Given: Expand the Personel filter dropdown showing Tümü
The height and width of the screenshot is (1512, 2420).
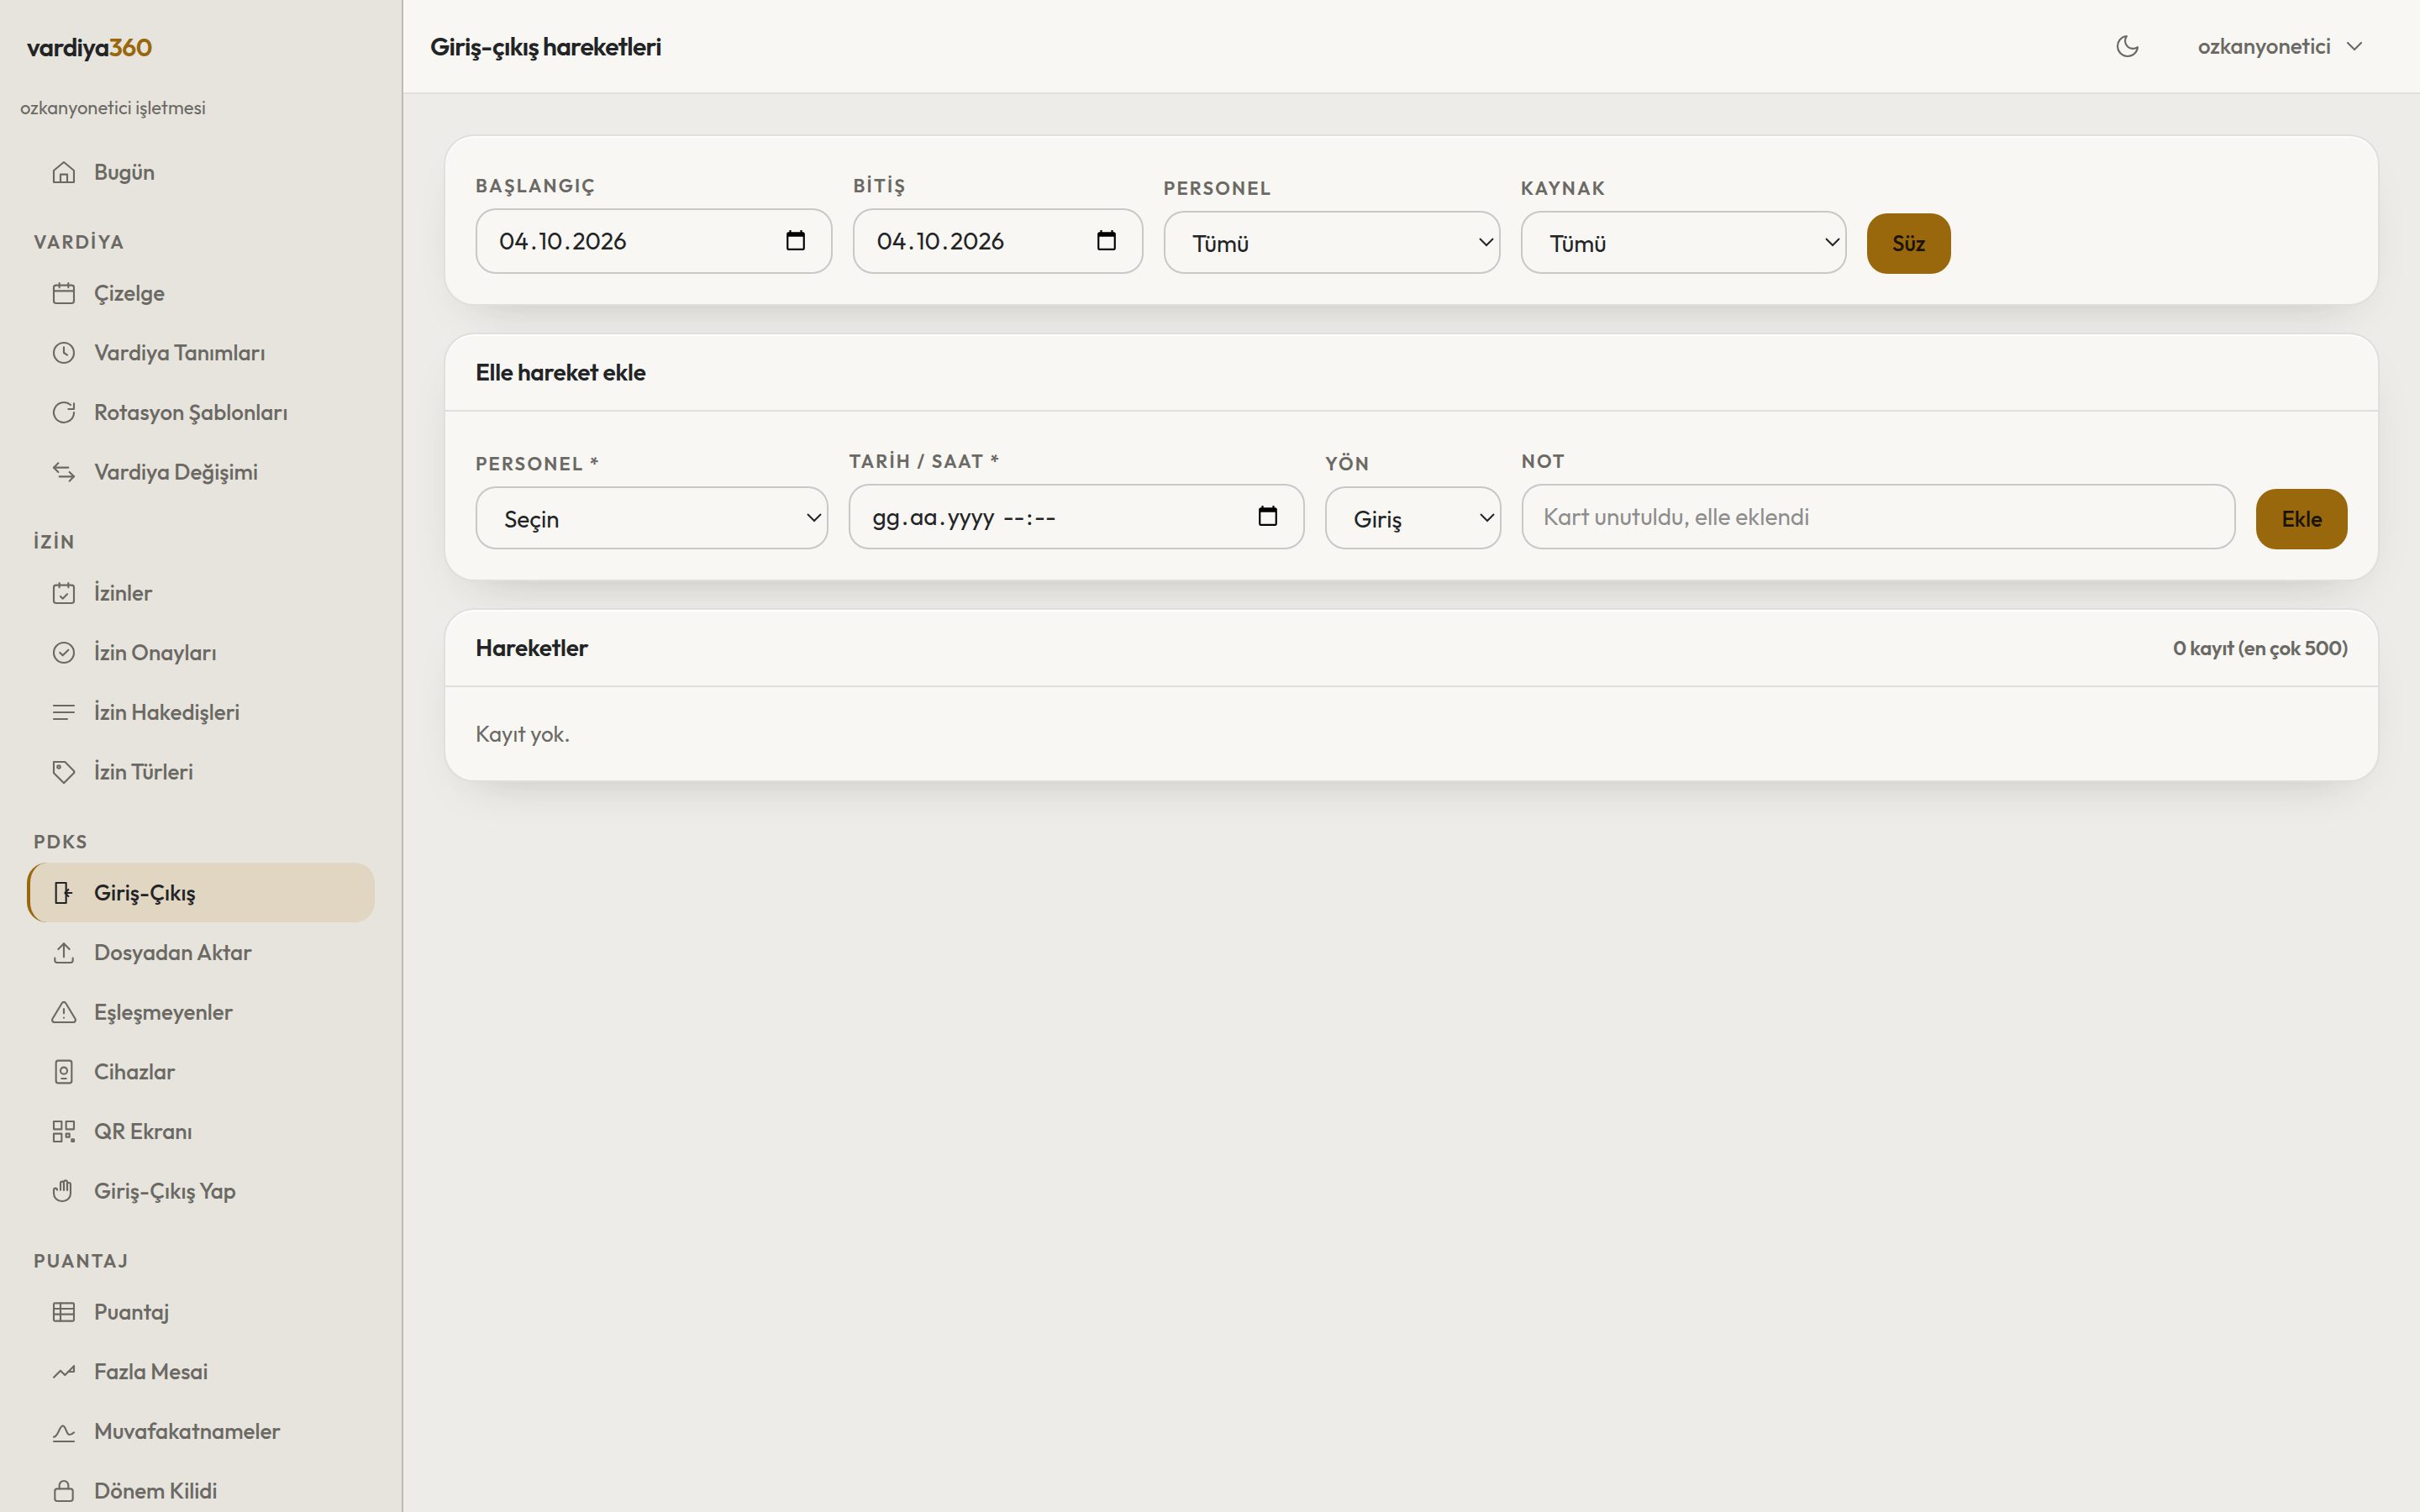Looking at the screenshot, I should 1332,243.
